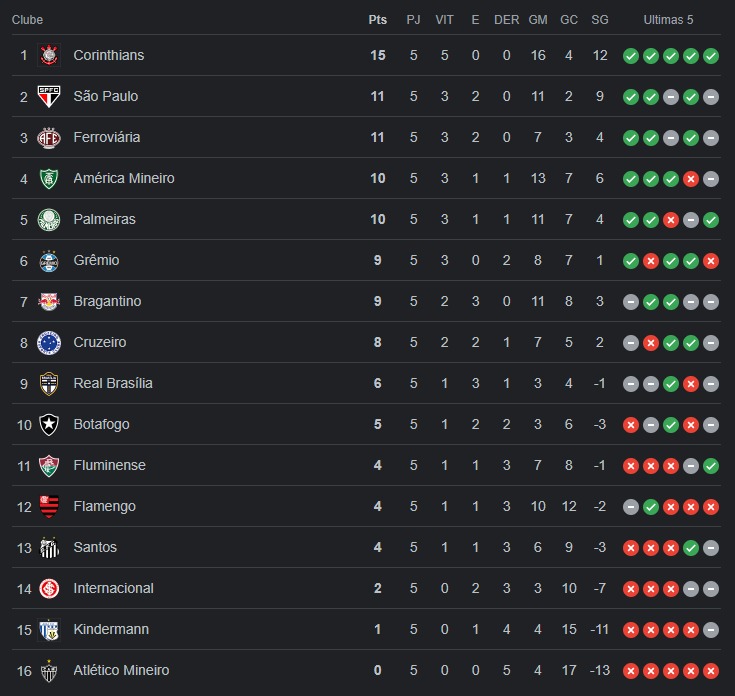The image size is (735, 696).
Task: Select the Flamengo striped crest
Action: coord(49,507)
